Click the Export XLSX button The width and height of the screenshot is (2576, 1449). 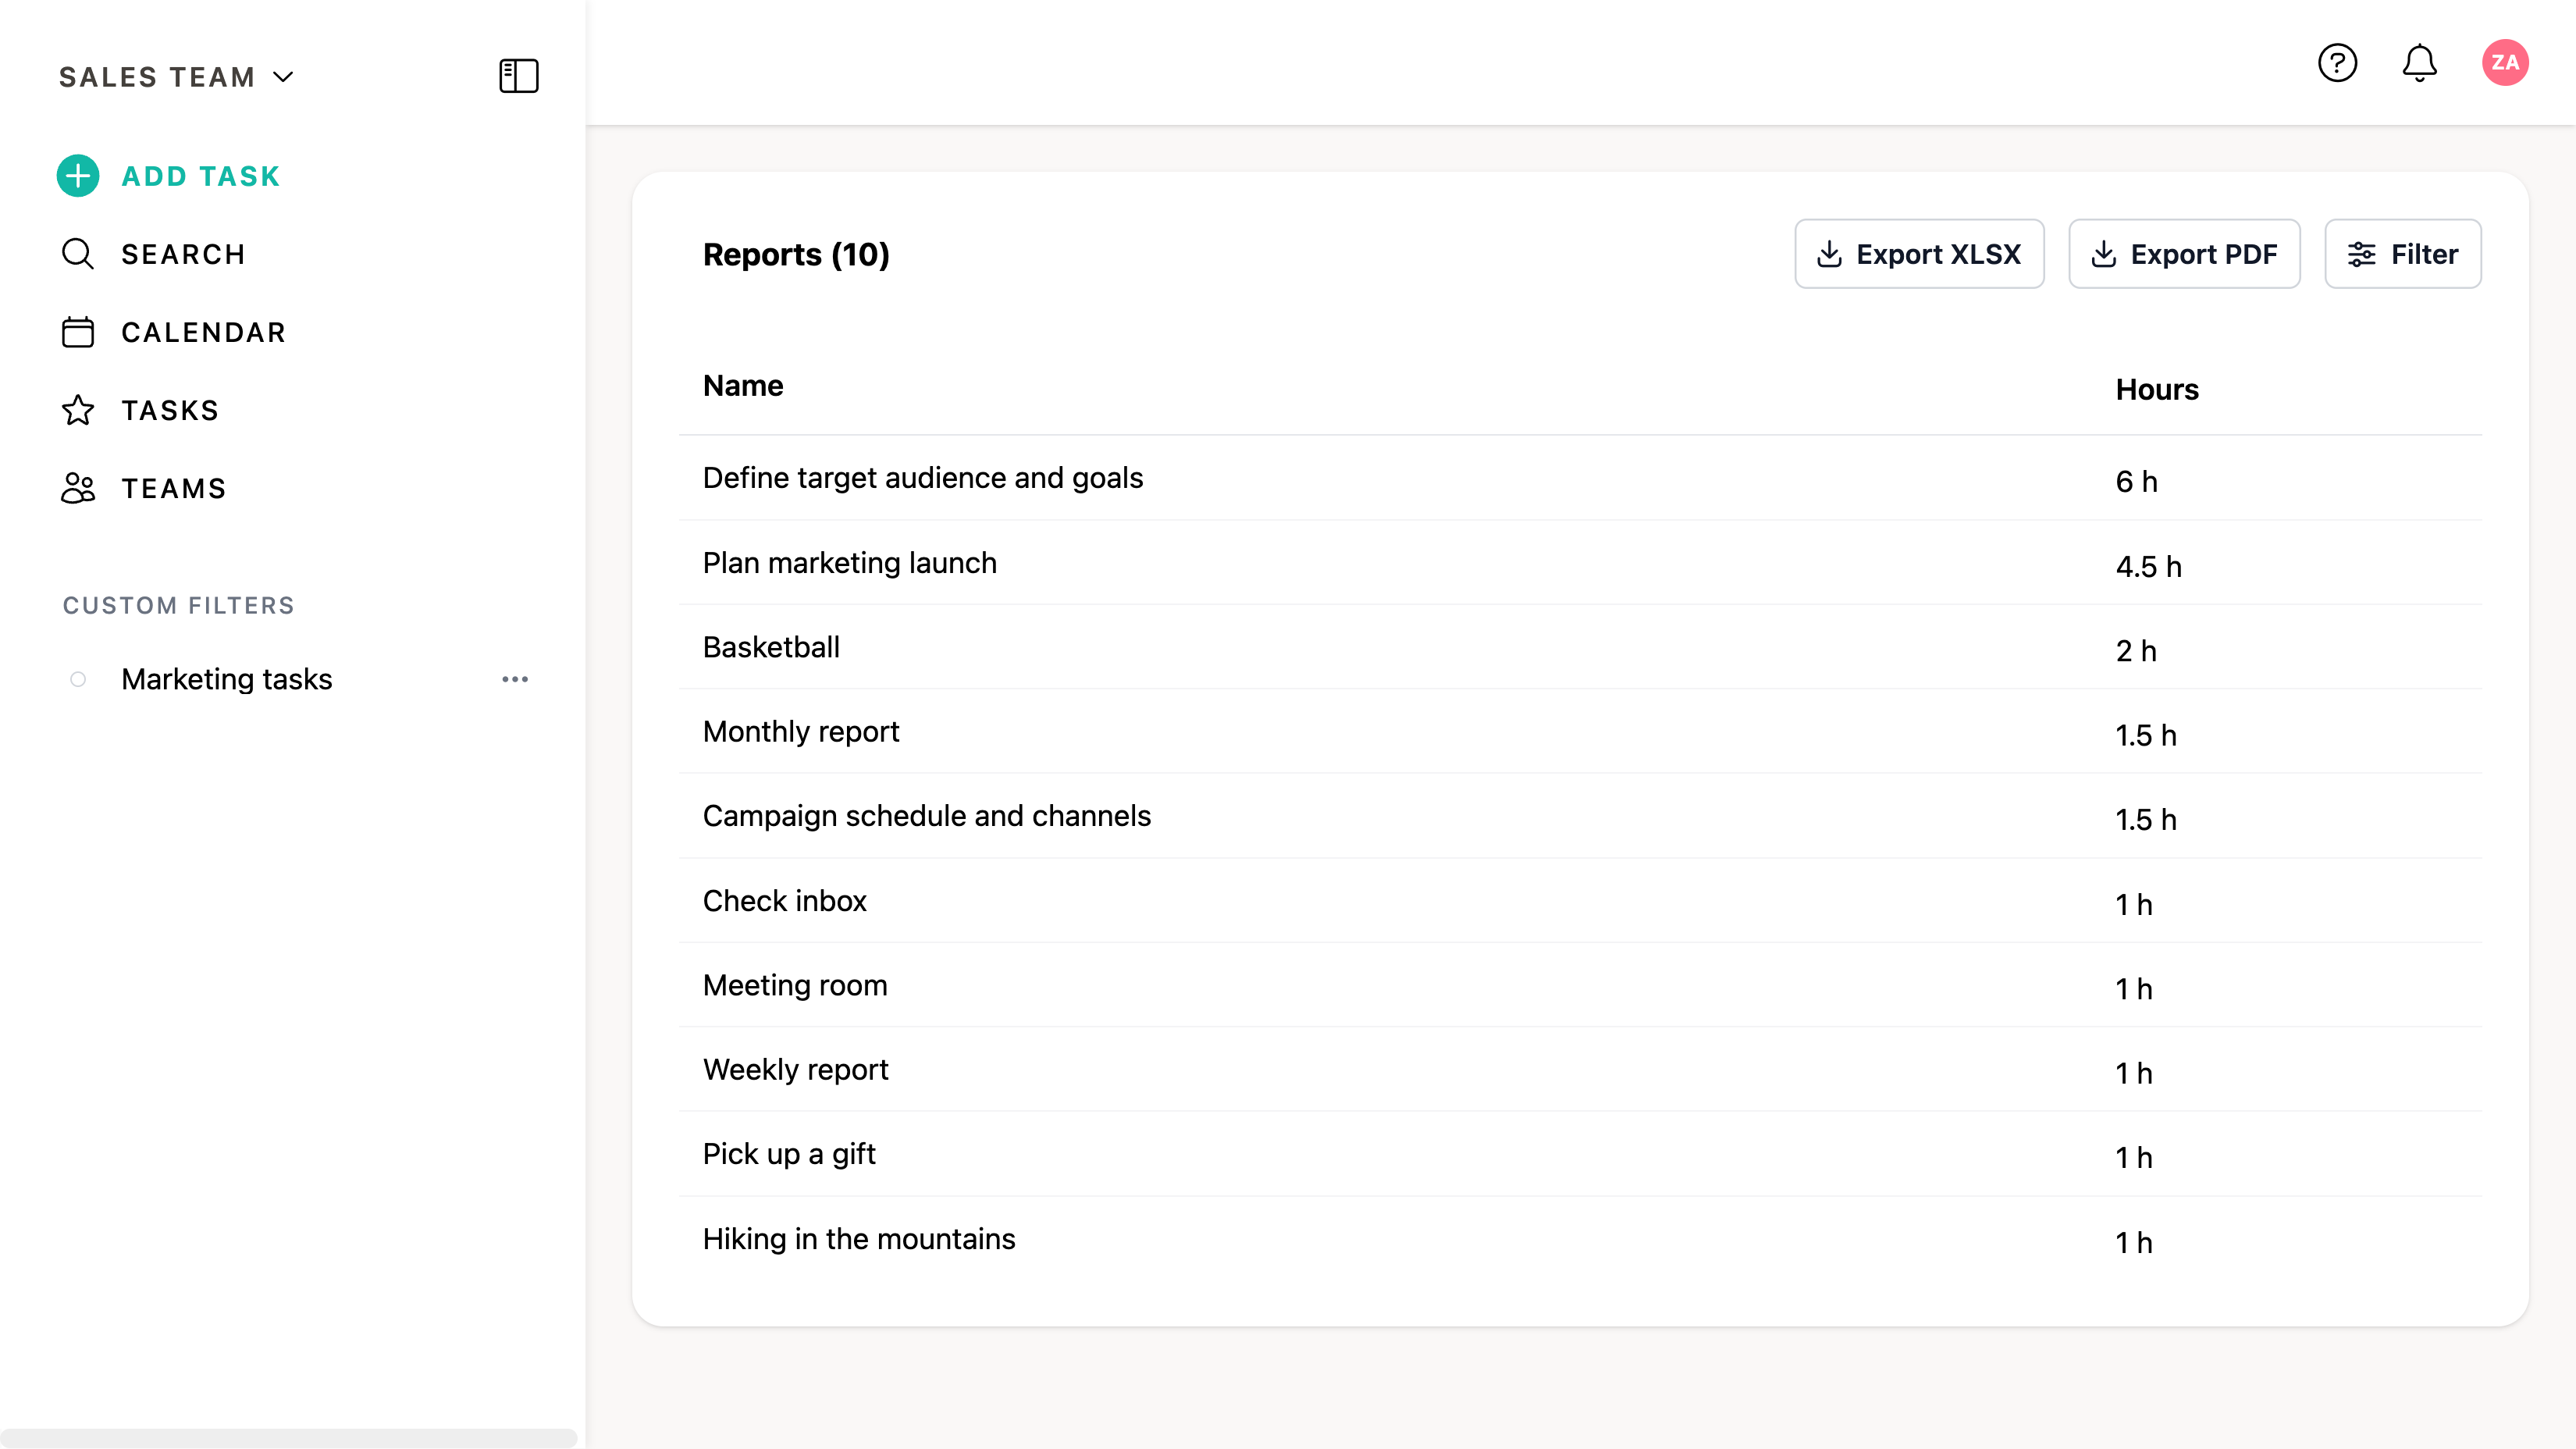[x=1918, y=254]
